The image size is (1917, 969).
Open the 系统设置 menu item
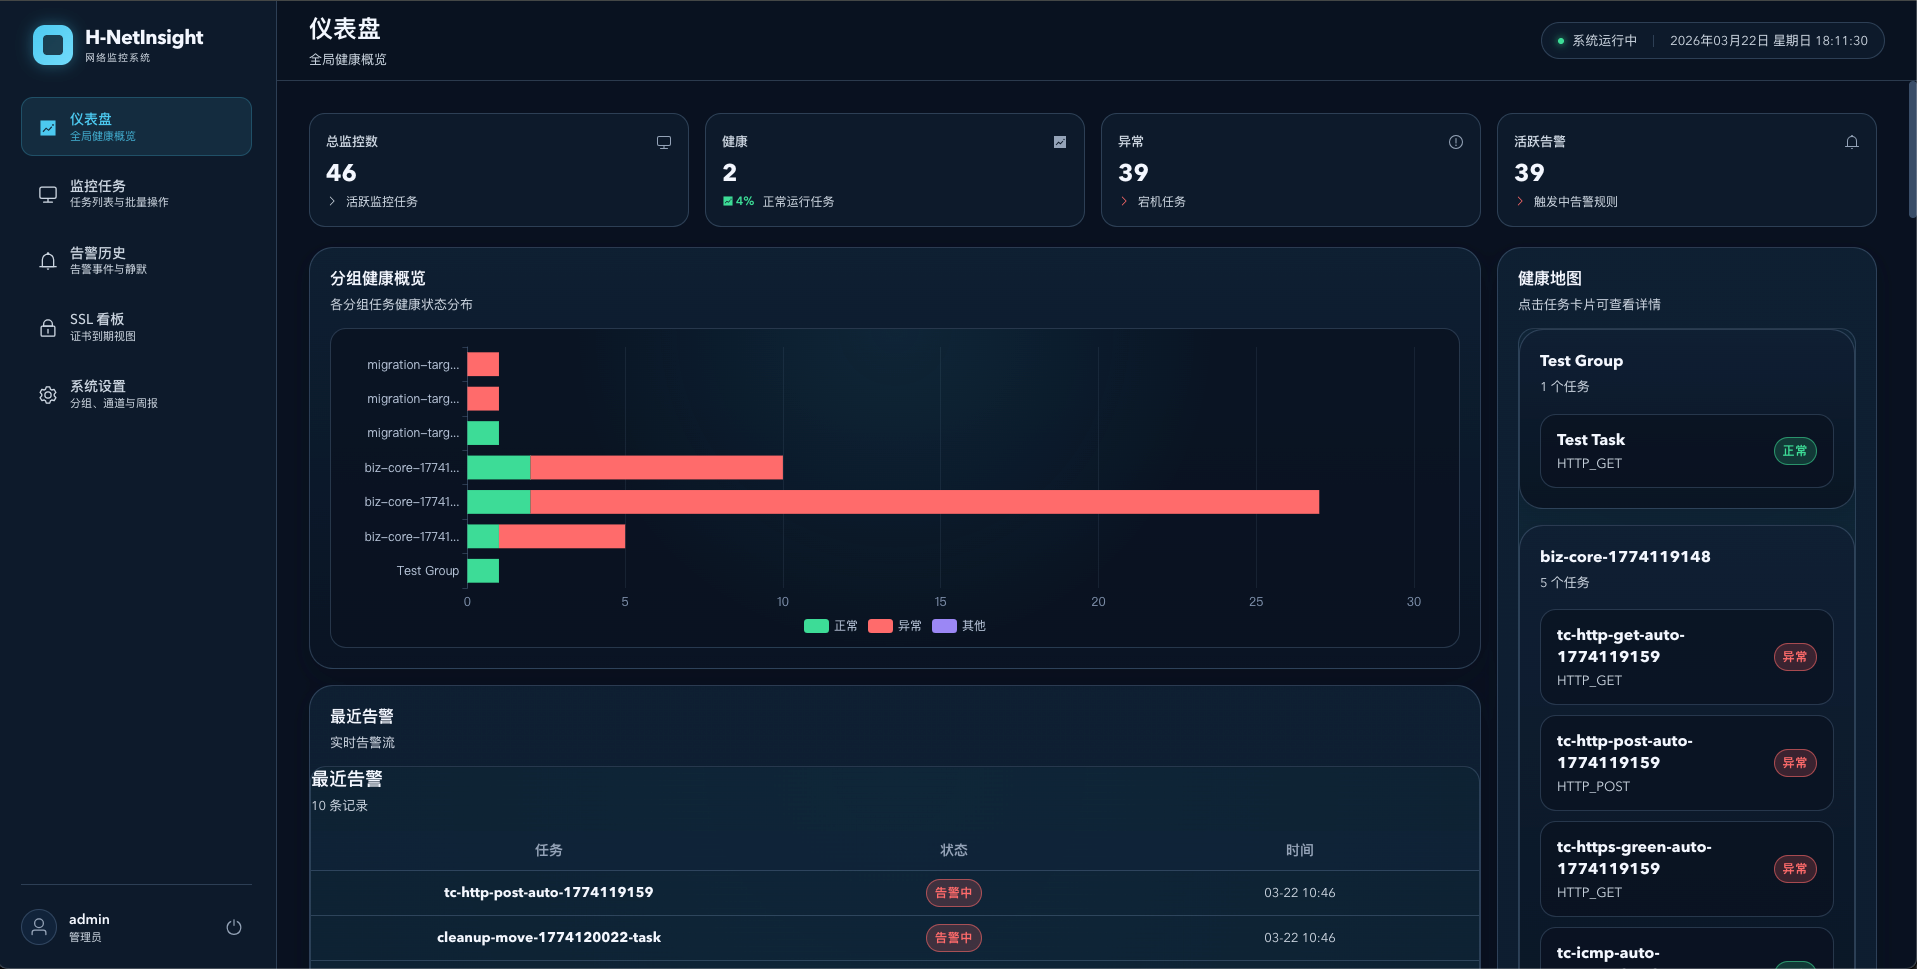coord(136,394)
